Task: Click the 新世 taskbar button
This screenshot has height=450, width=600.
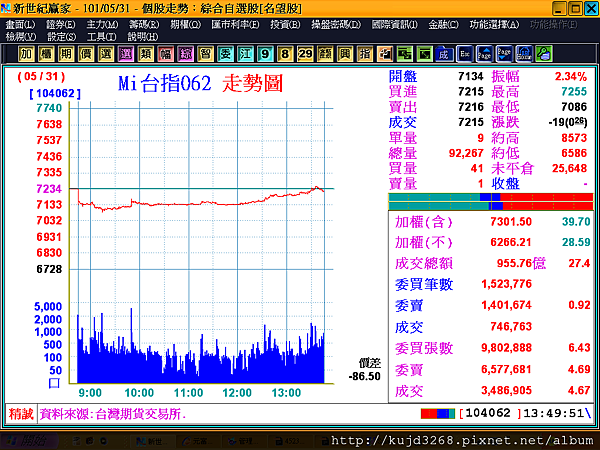Action: pos(152,442)
